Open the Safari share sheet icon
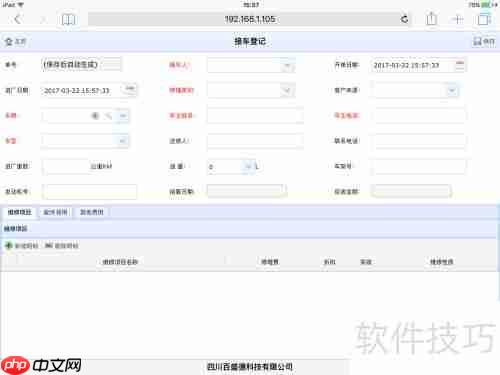500x375 pixels. pos(431,19)
